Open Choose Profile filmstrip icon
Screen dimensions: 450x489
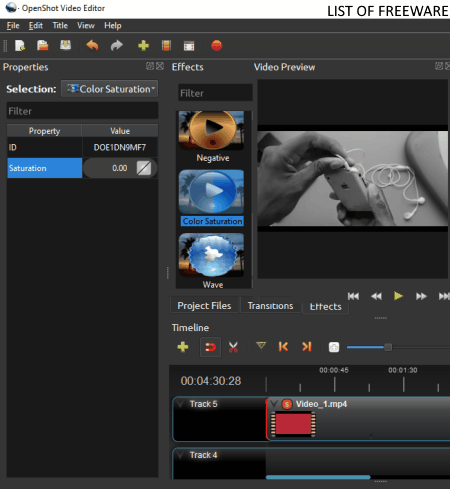[166, 46]
